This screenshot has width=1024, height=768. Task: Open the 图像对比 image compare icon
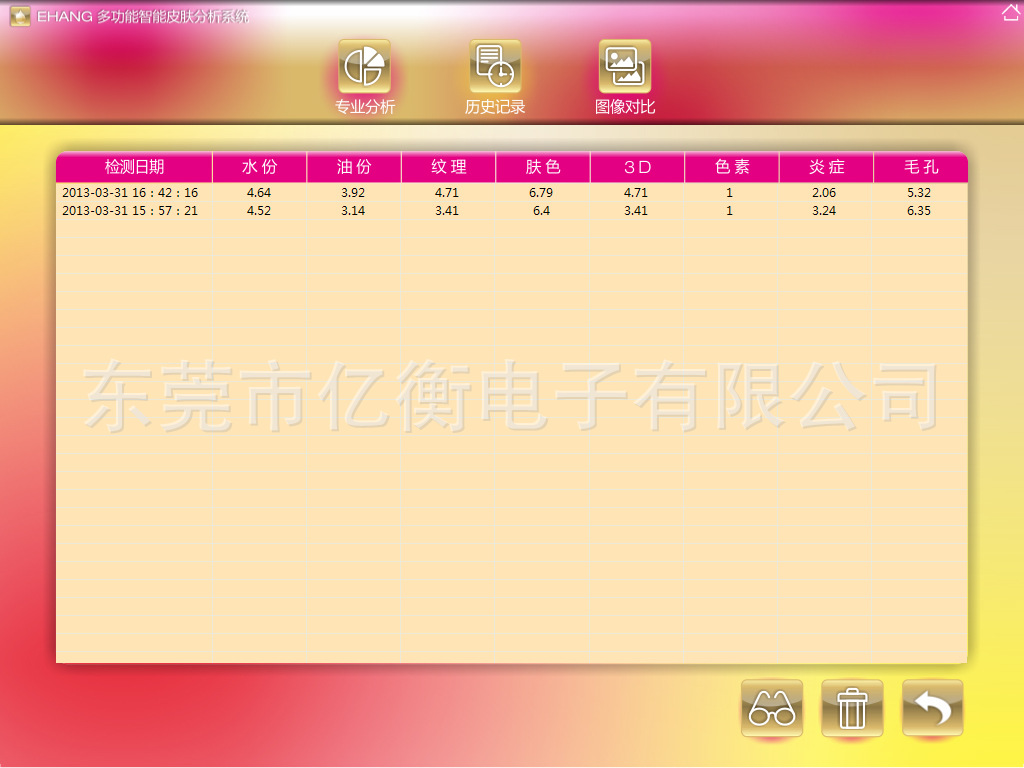625,67
